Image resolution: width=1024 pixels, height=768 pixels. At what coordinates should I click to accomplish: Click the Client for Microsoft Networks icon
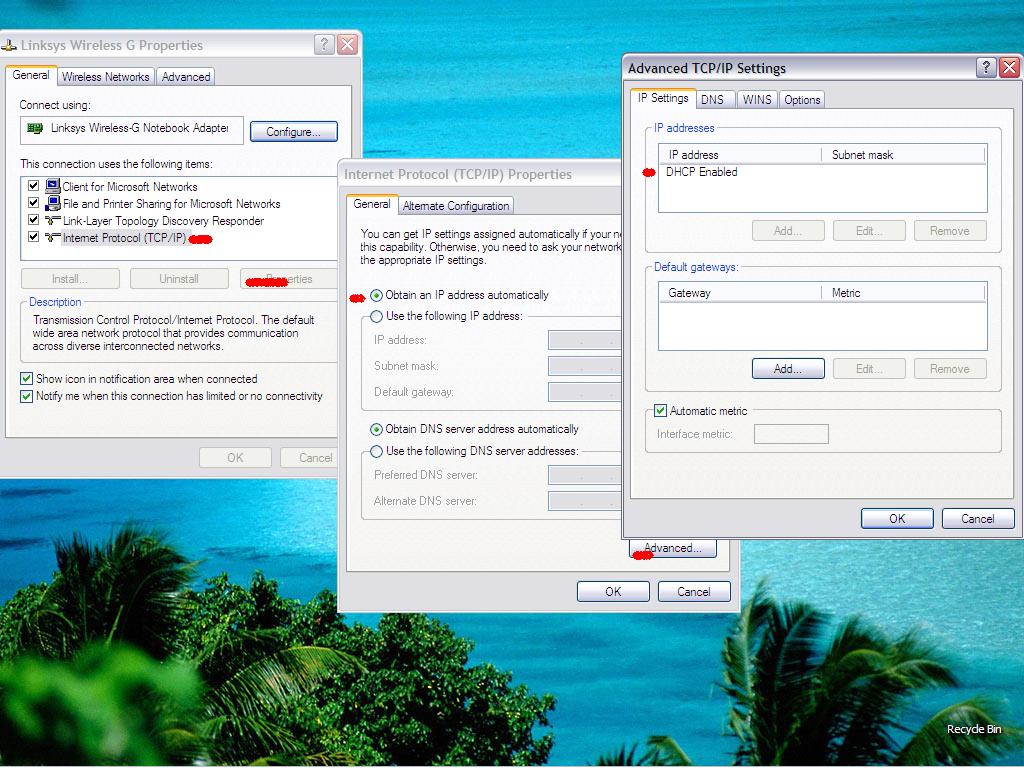(52, 186)
